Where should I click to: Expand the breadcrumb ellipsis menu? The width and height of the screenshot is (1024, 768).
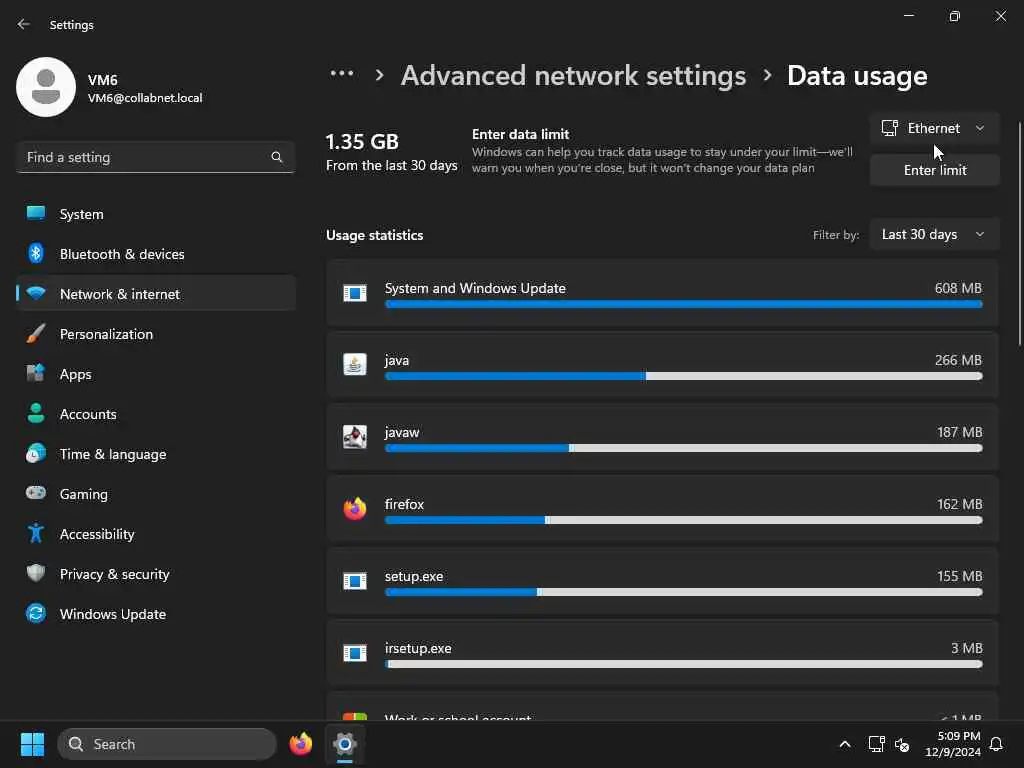[x=342, y=75]
